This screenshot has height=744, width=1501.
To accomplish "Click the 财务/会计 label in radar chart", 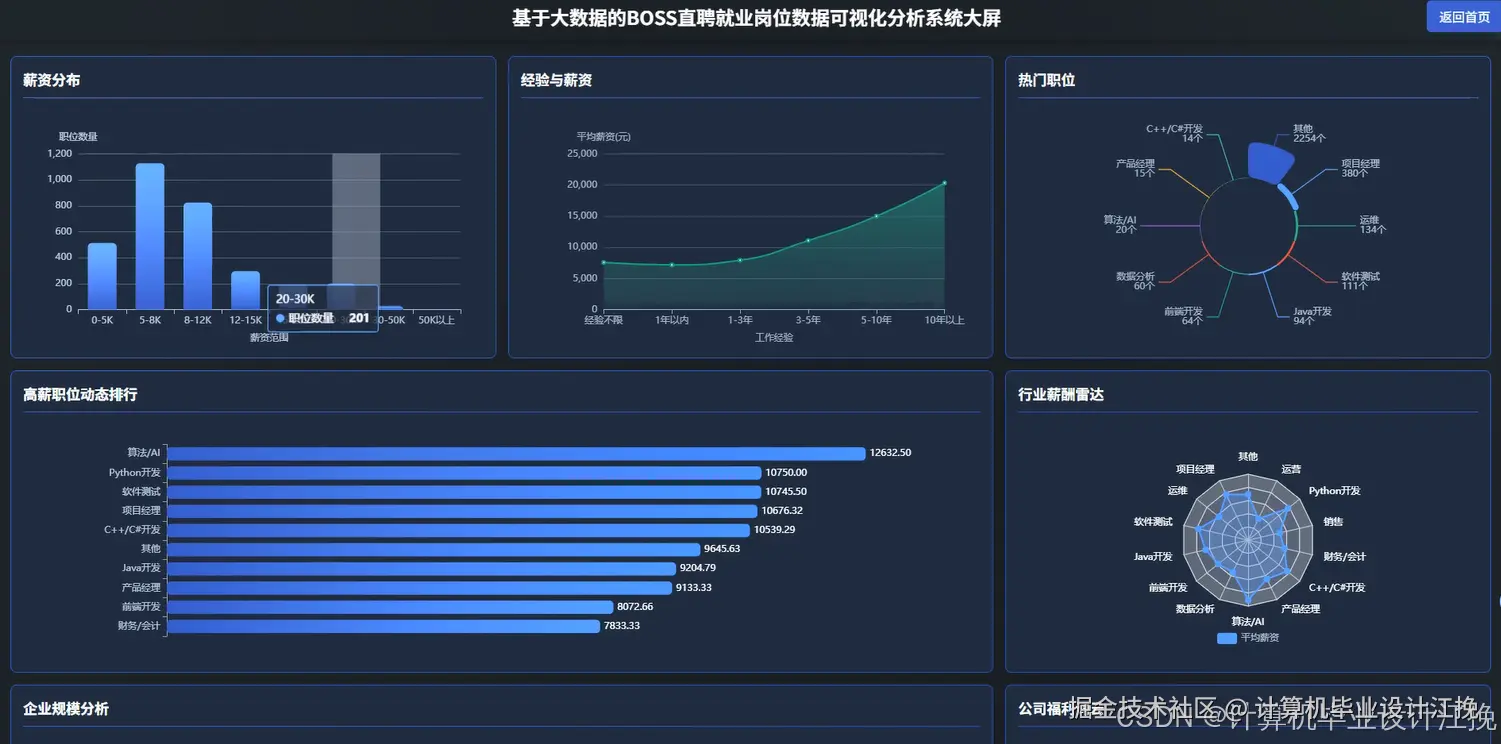I will tap(1344, 557).
